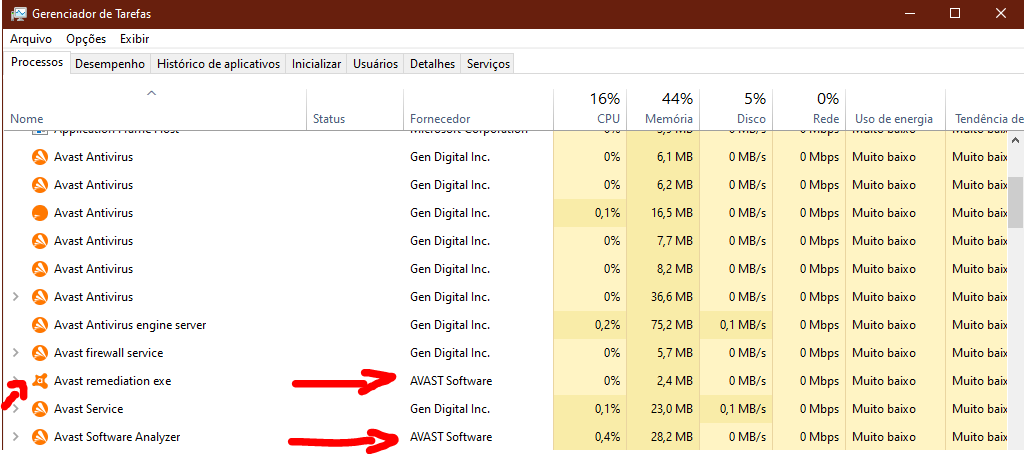Expand the Avast firewall service group
Viewport: 1024px width, 454px height.
tap(16, 353)
